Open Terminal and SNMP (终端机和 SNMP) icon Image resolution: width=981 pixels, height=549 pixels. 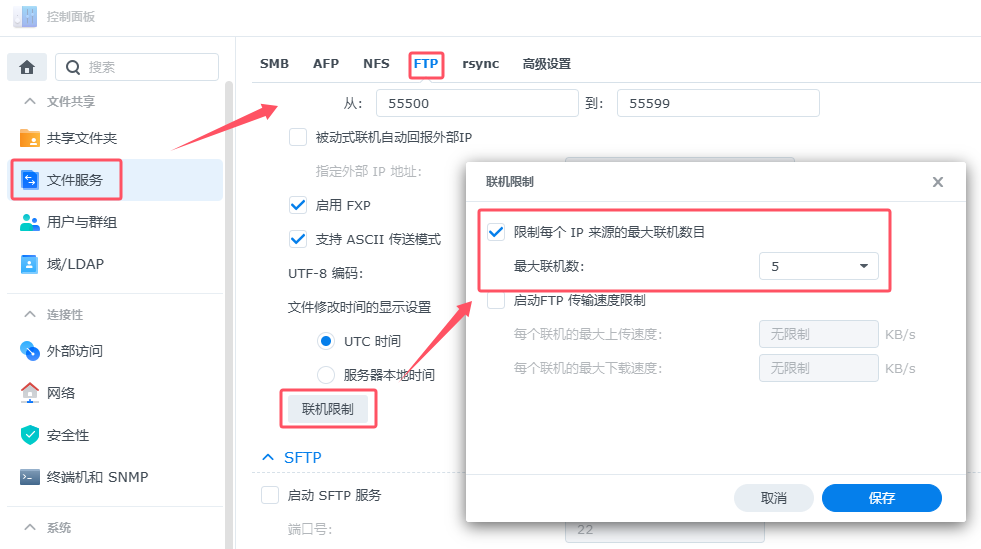click(30, 477)
